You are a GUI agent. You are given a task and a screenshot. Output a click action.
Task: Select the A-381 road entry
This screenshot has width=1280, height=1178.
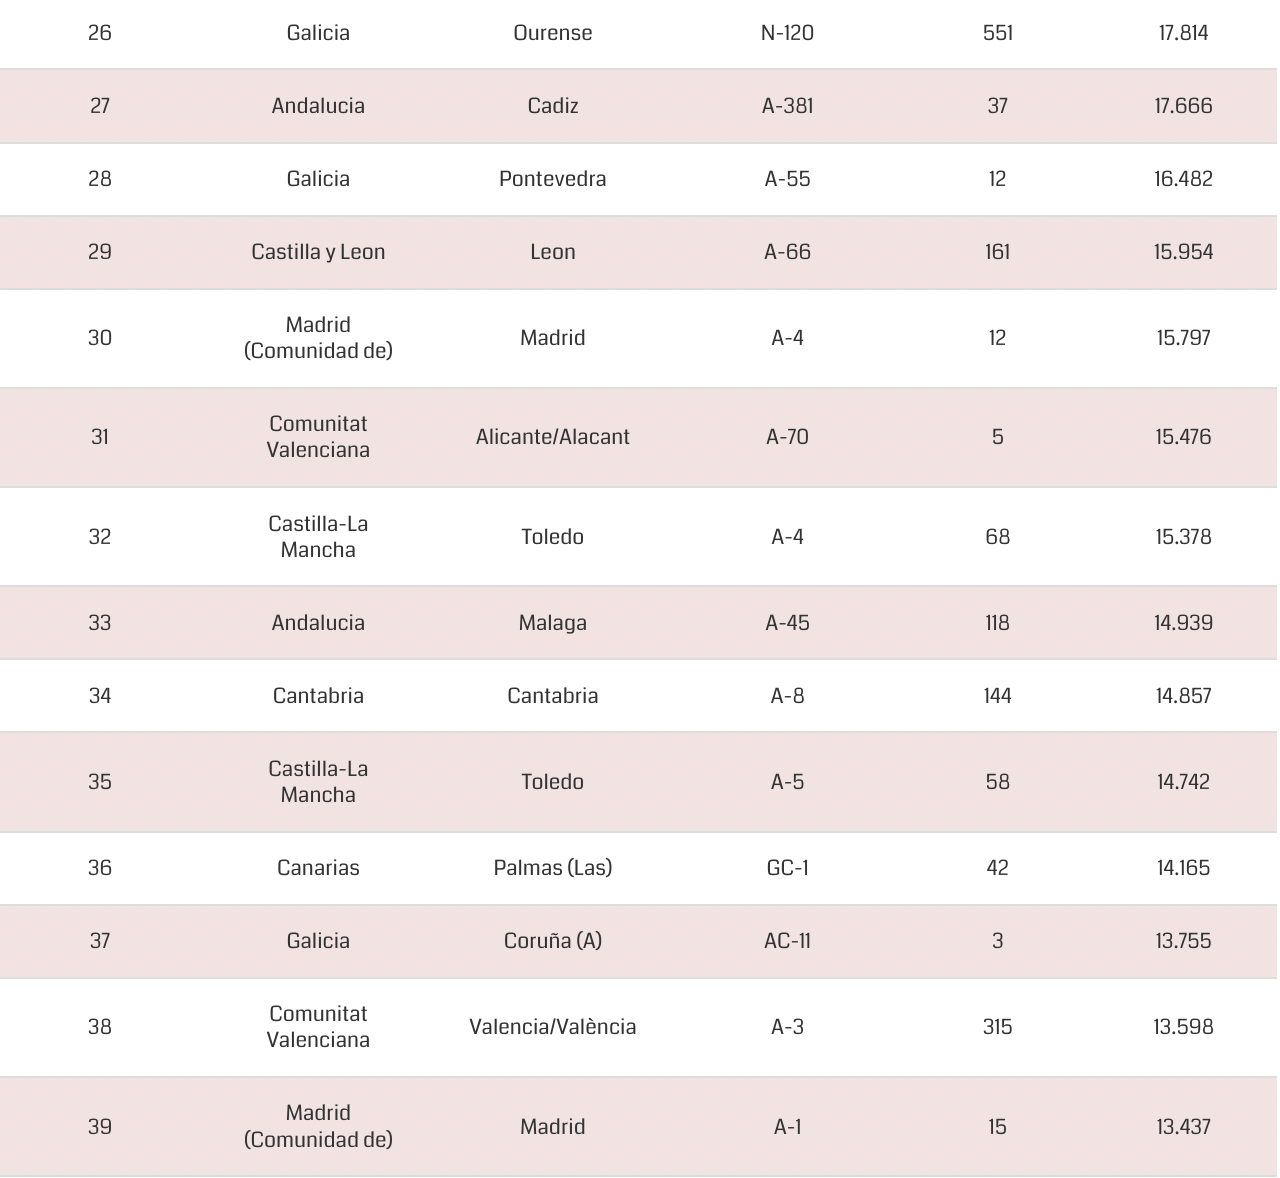tap(787, 106)
